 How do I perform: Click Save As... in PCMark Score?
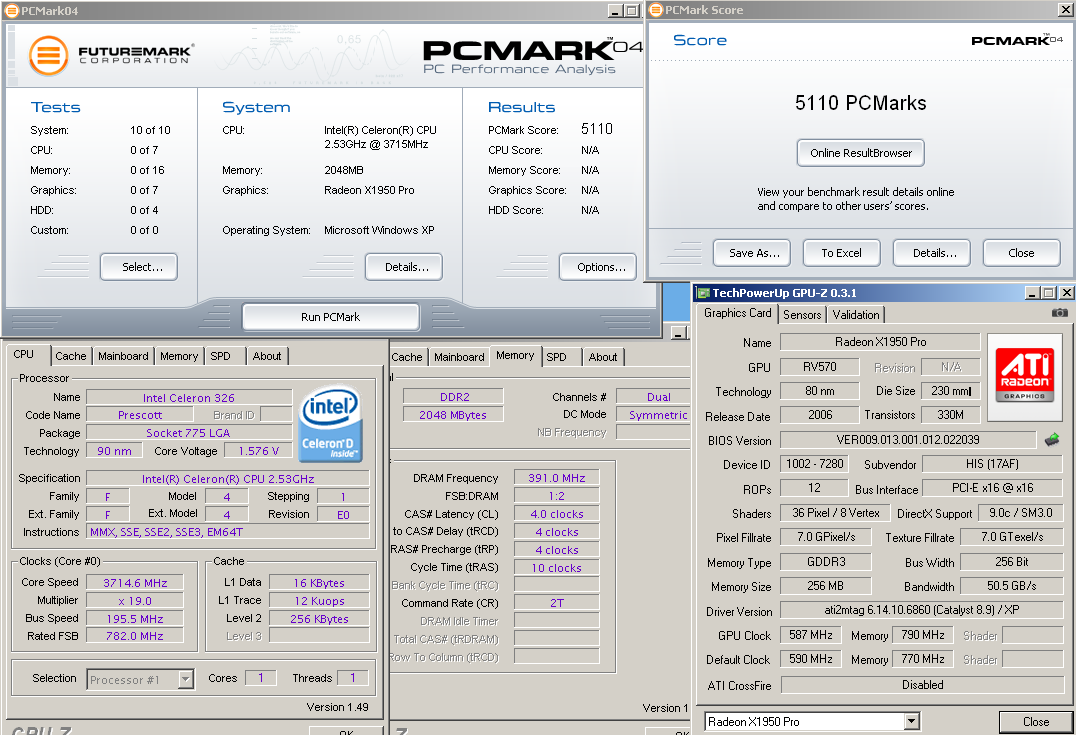pyautogui.click(x=753, y=253)
